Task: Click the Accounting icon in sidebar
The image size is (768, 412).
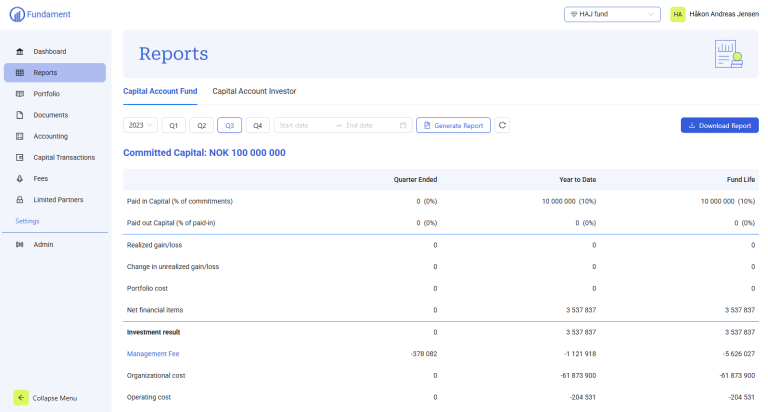Action: coord(20,136)
